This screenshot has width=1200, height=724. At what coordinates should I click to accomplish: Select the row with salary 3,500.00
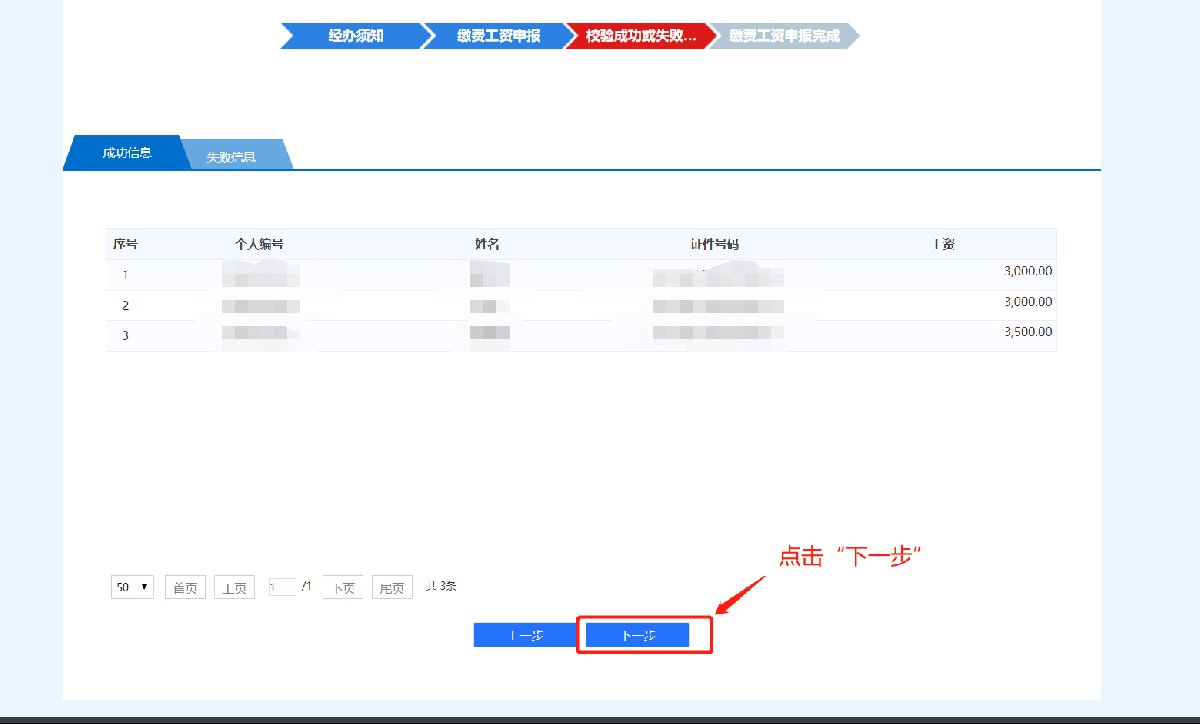(x=580, y=335)
